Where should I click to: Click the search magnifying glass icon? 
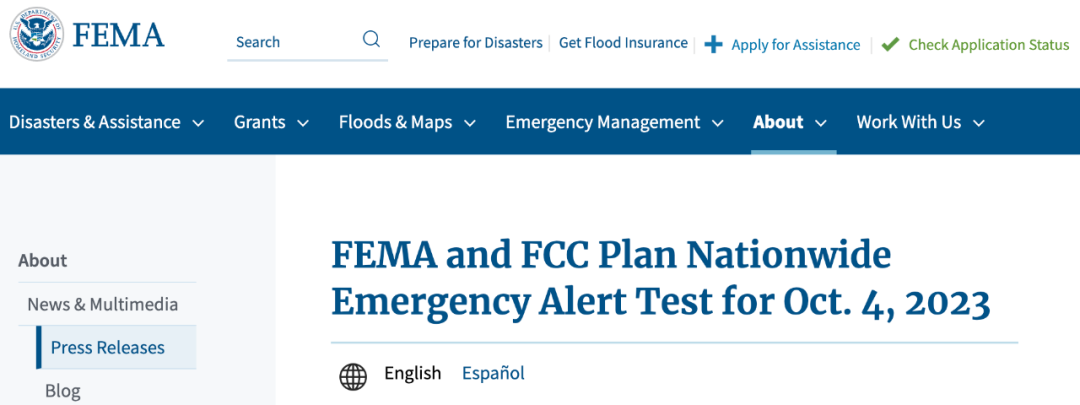click(x=371, y=40)
